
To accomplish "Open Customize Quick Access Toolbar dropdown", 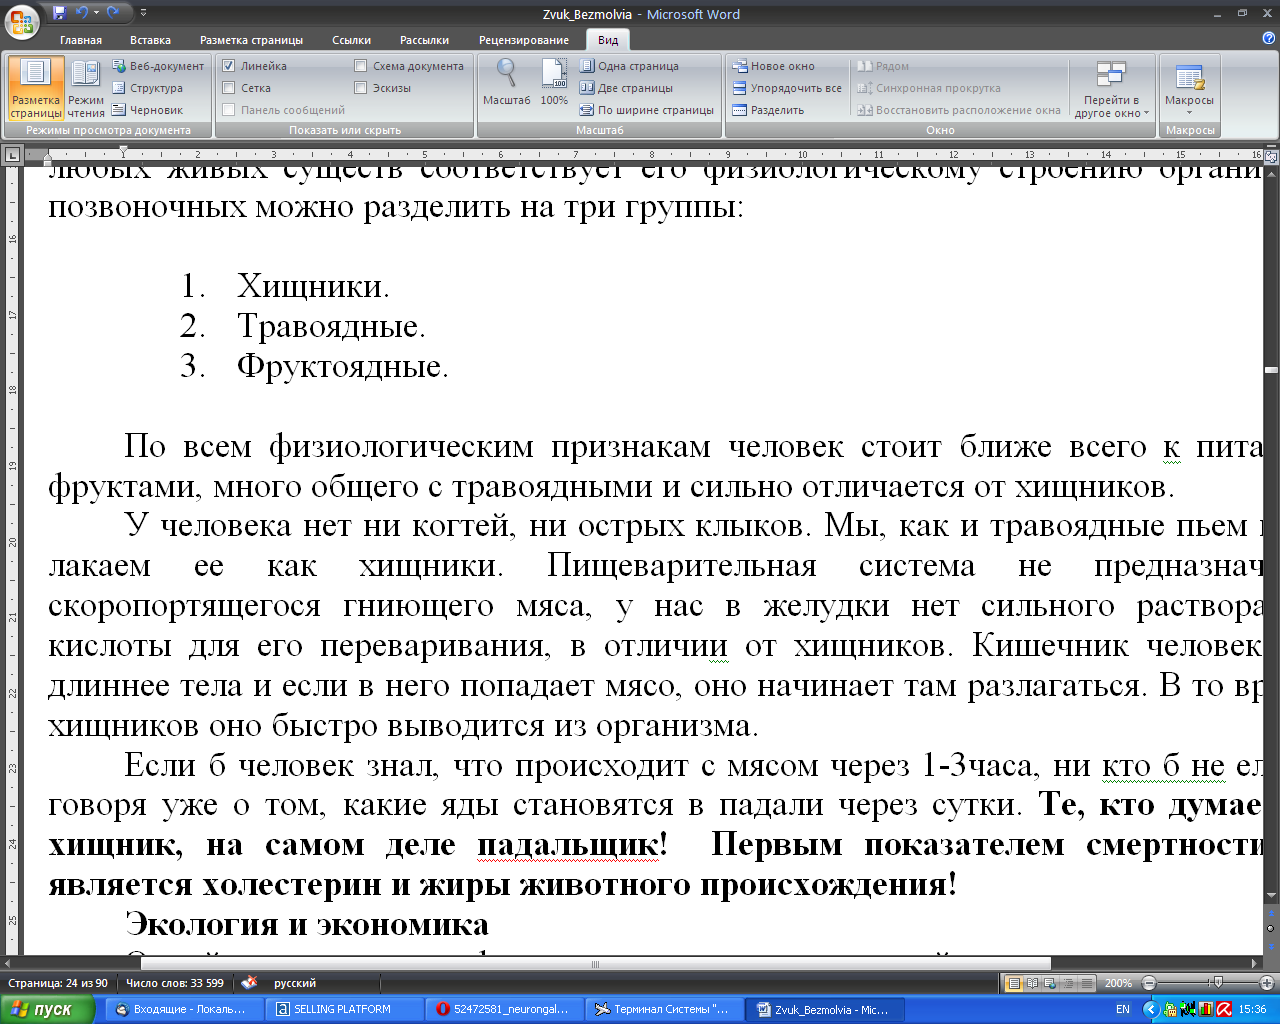I will click(143, 13).
